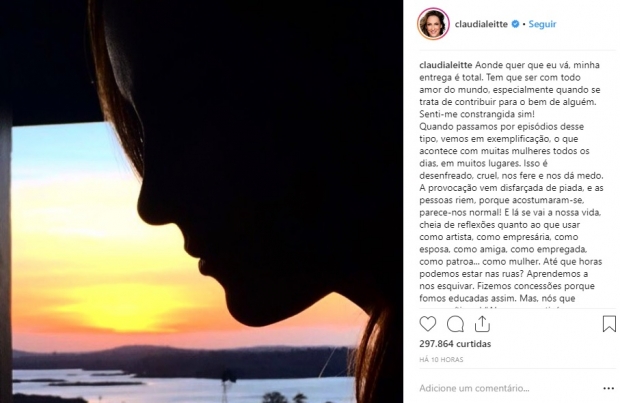Open claudialeitte username in header

point(481,24)
